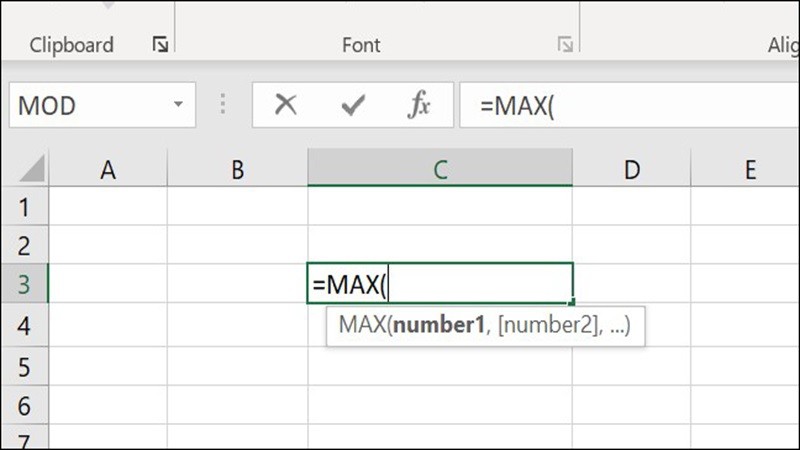This screenshot has width=800, height=450.
Task: Click the MAX function name in tooltip
Action: pyautogui.click(x=362, y=325)
